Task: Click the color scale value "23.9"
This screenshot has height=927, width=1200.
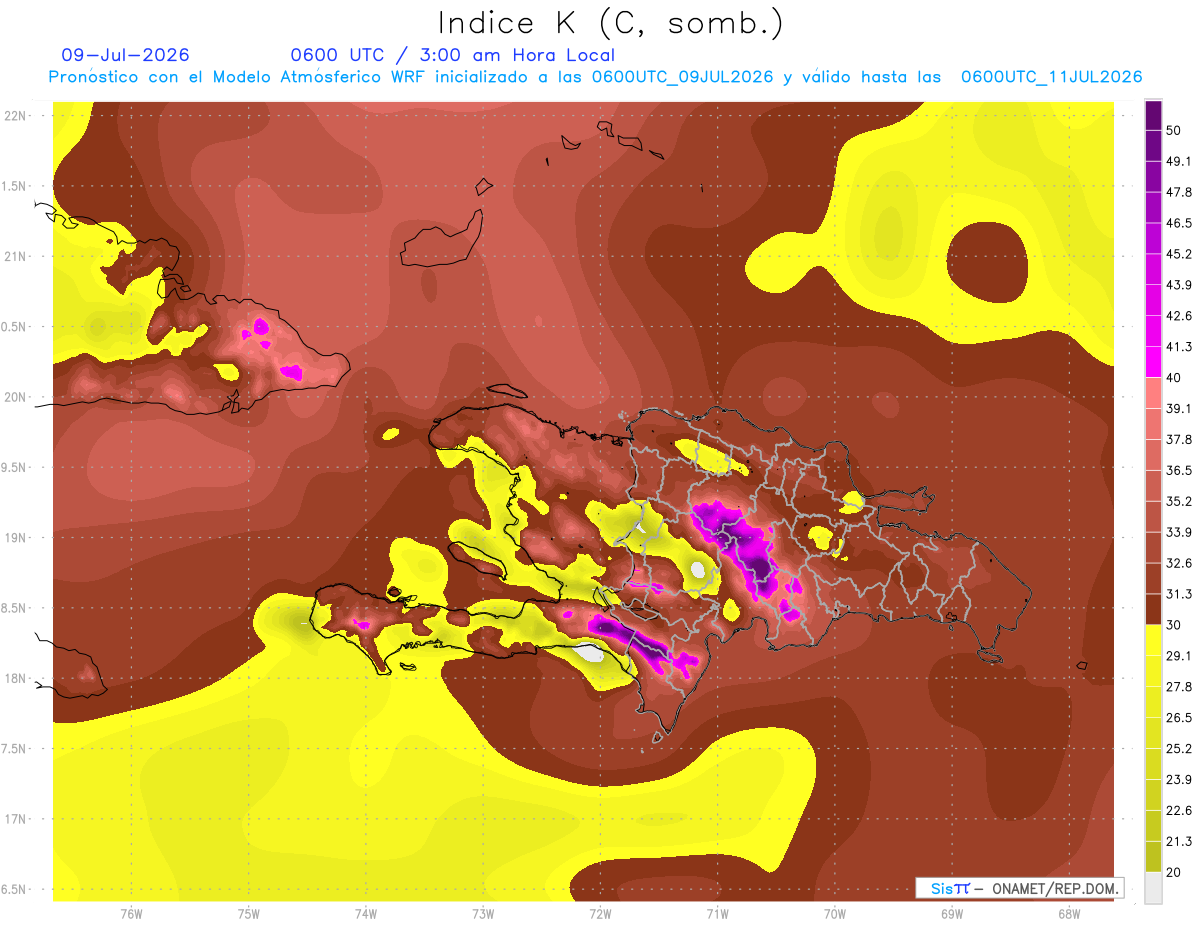Action: tap(1179, 780)
